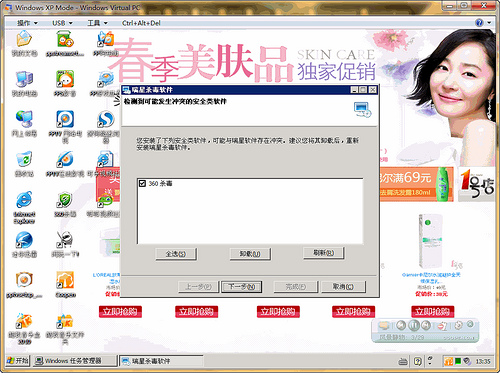
Task: Click the first 立即抢购 red button
Action: 120,312
